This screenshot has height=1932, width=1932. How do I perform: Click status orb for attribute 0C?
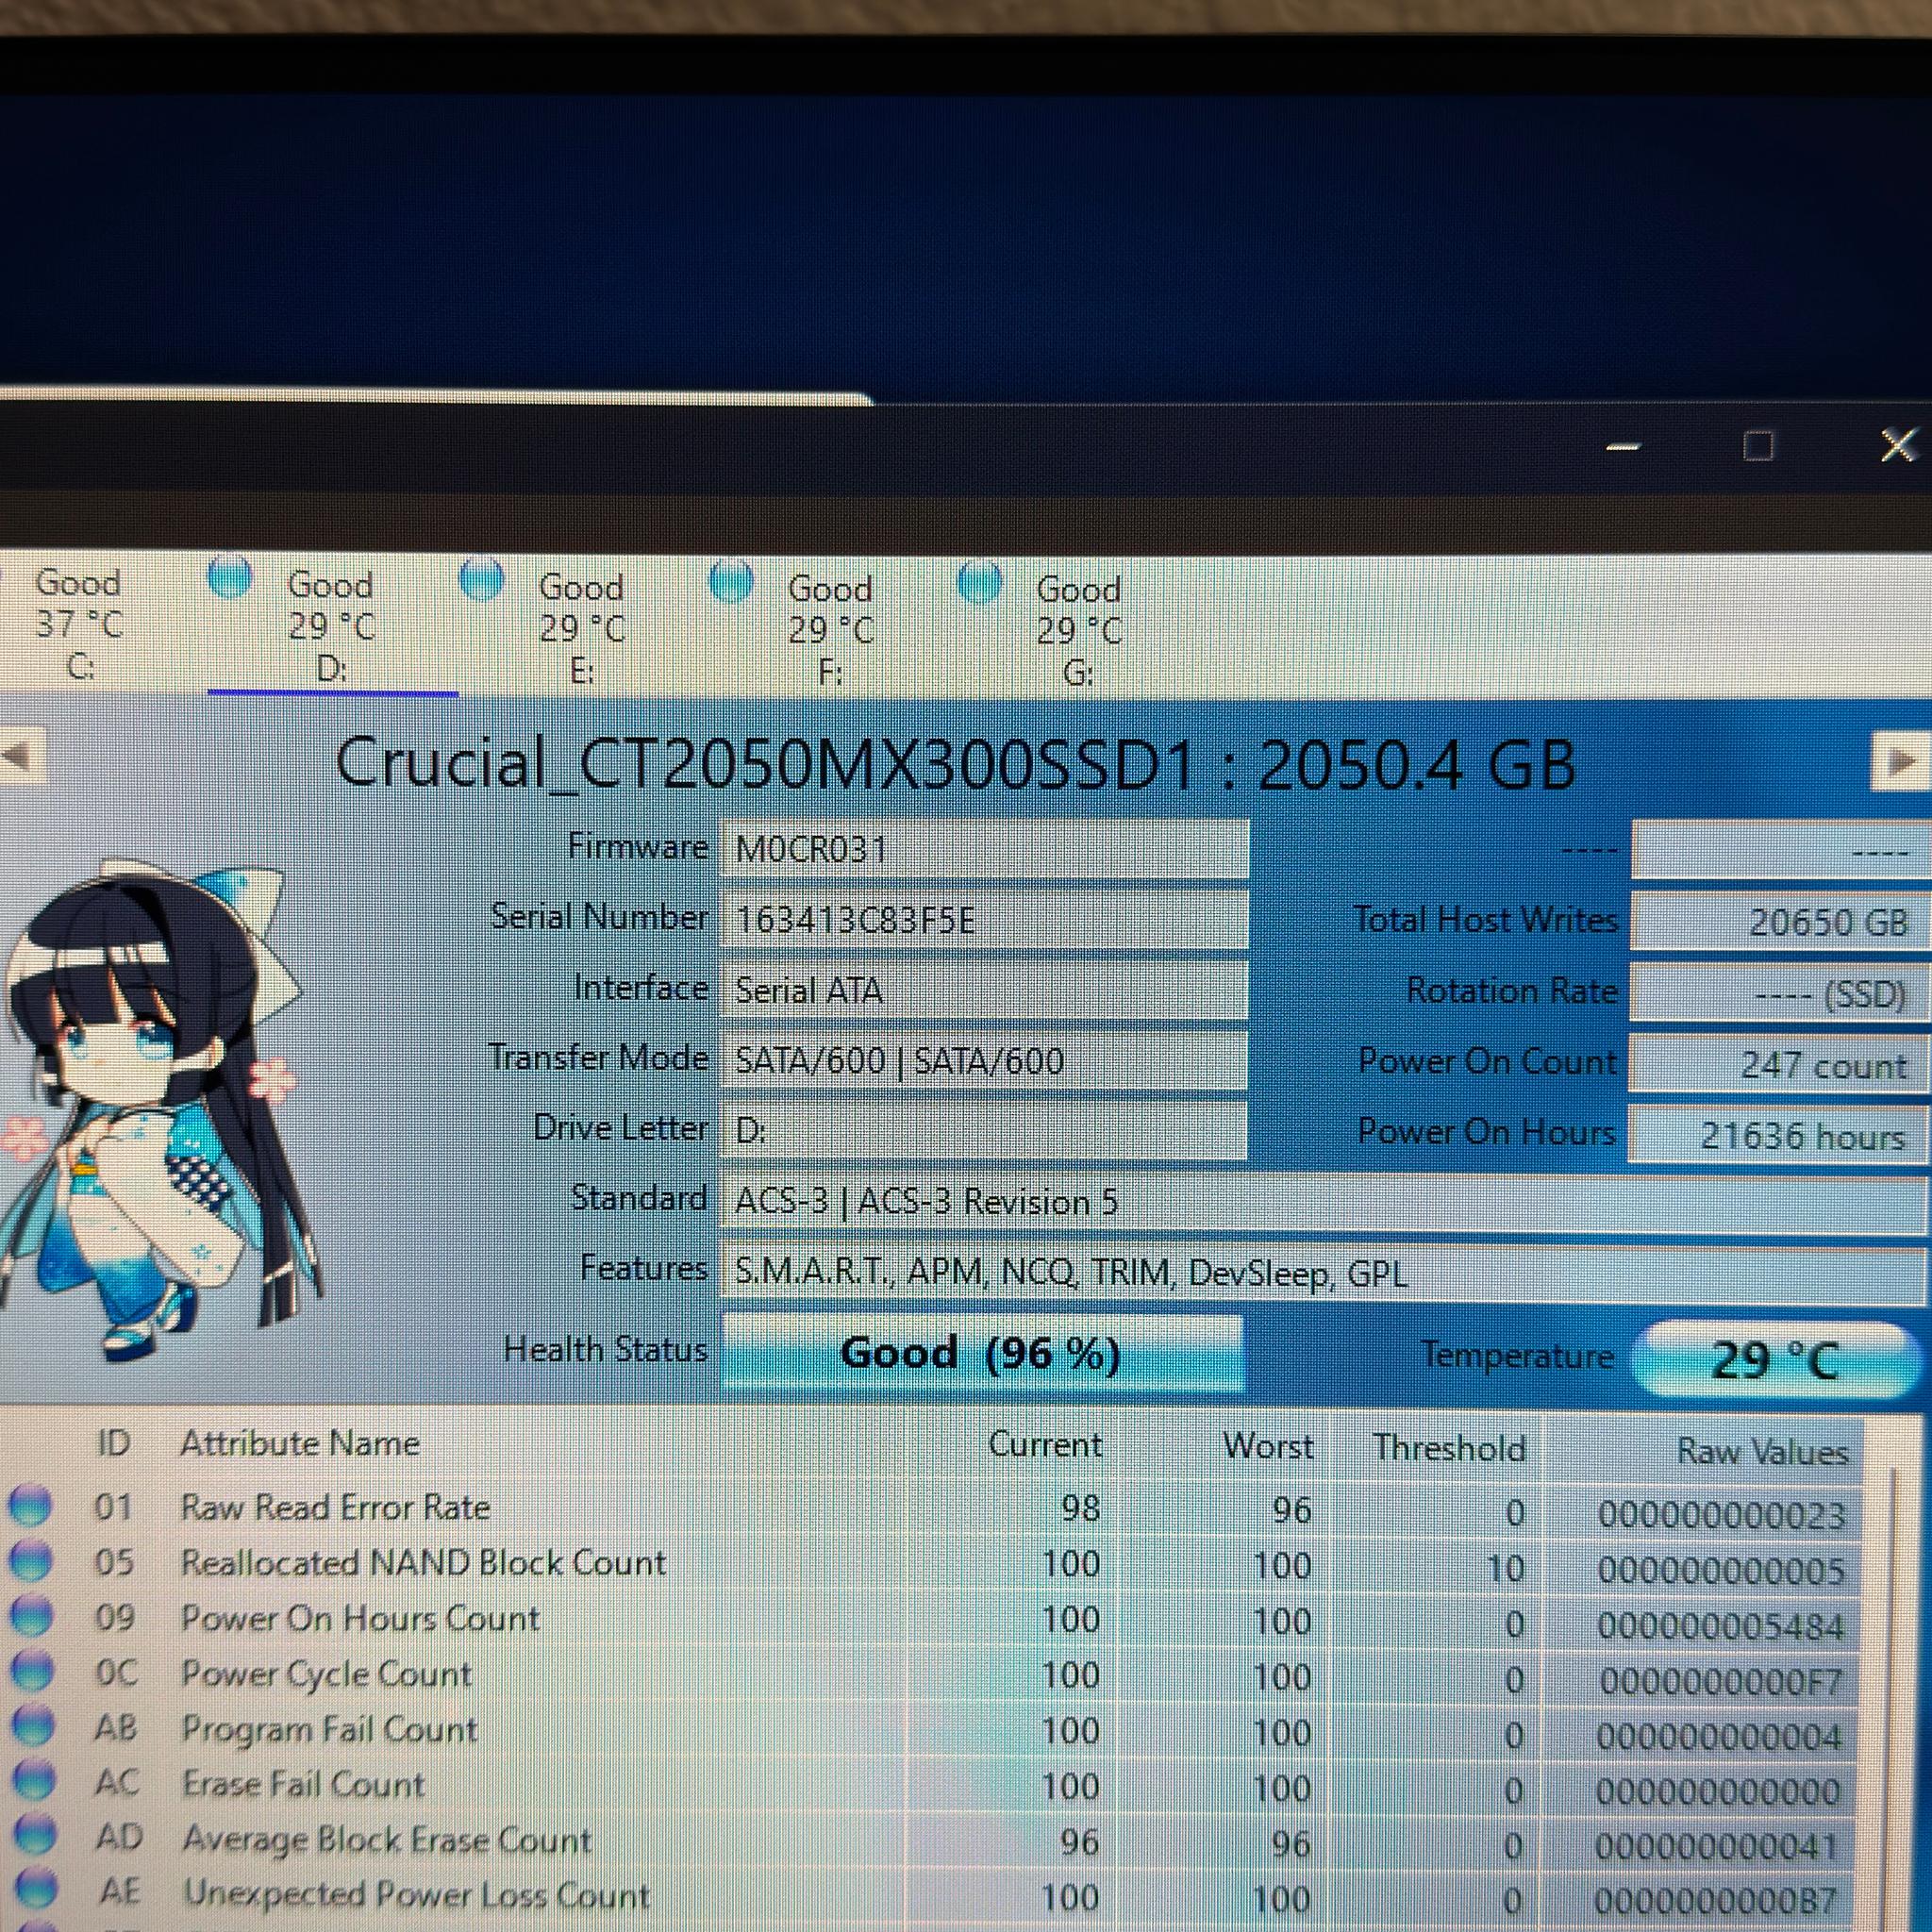click(x=31, y=1670)
